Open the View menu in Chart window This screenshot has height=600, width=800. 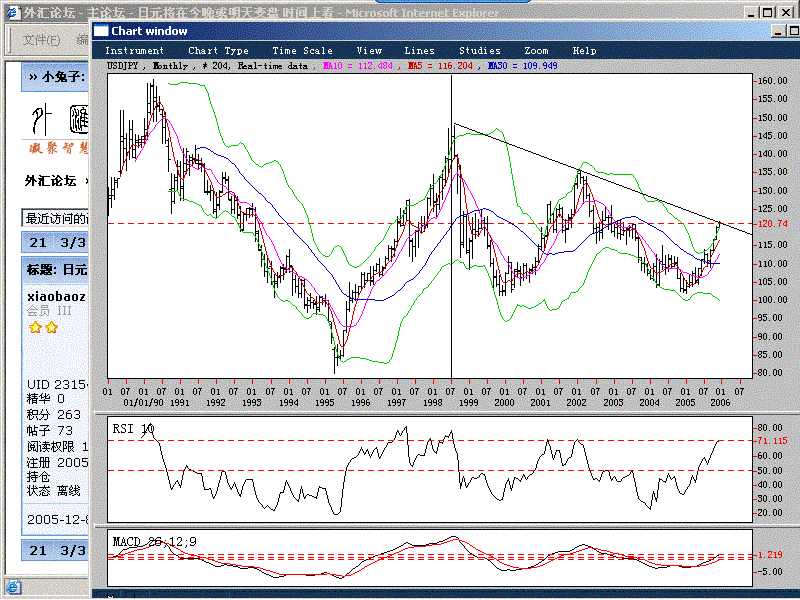369,51
